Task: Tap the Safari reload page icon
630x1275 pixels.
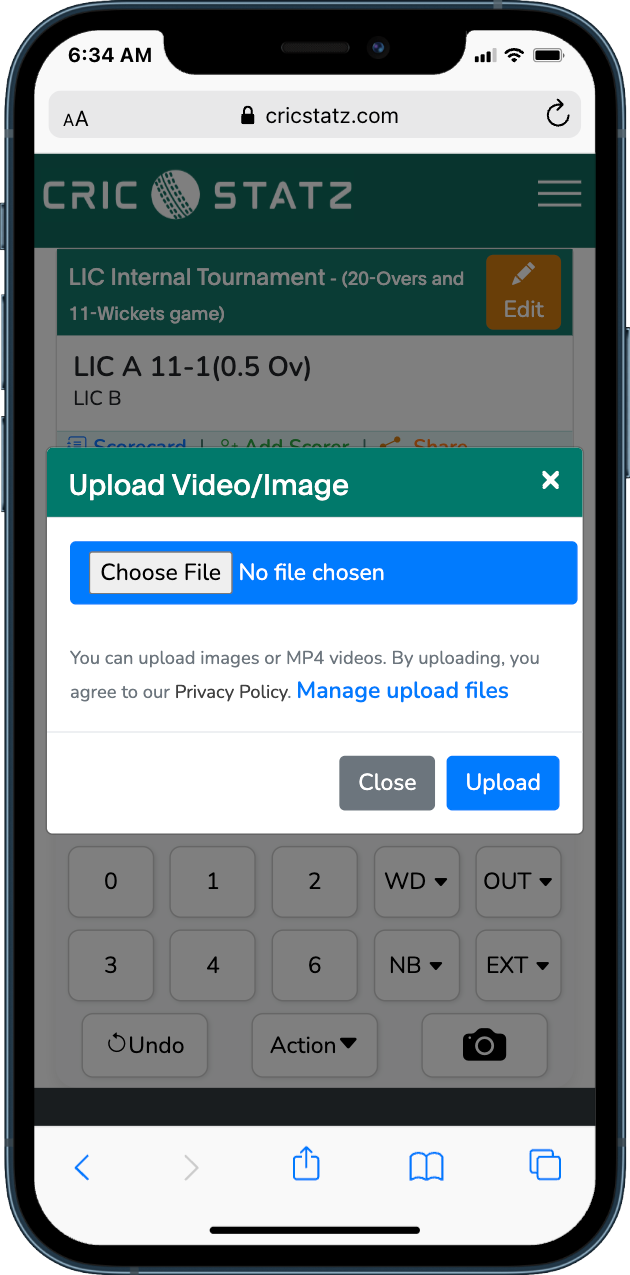Action: (x=557, y=114)
